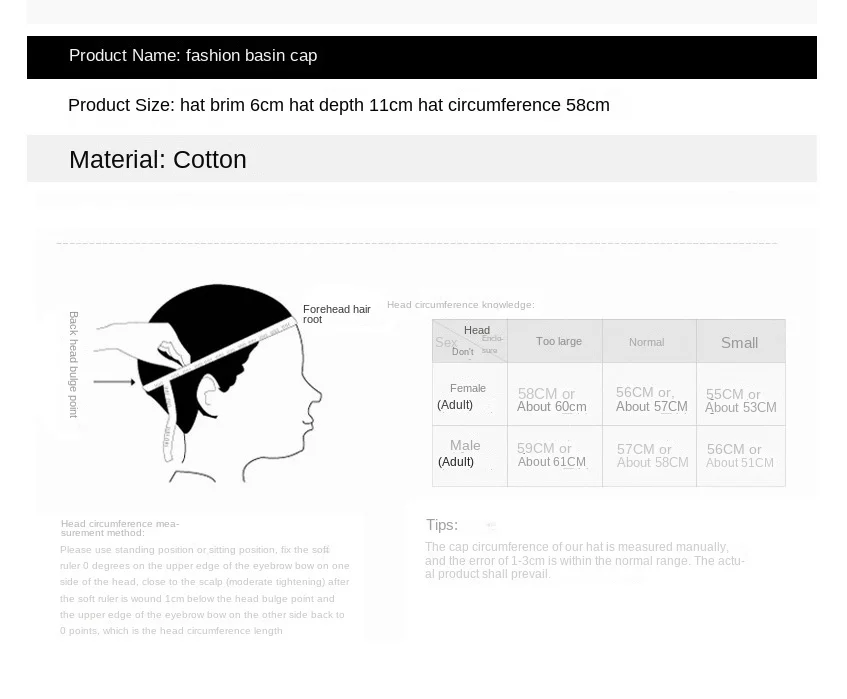Image resolution: width=847 pixels, height=699 pixels.
Task: Click the 'Product Name: fashion basin cap' banner
Action: coord(422,57)
